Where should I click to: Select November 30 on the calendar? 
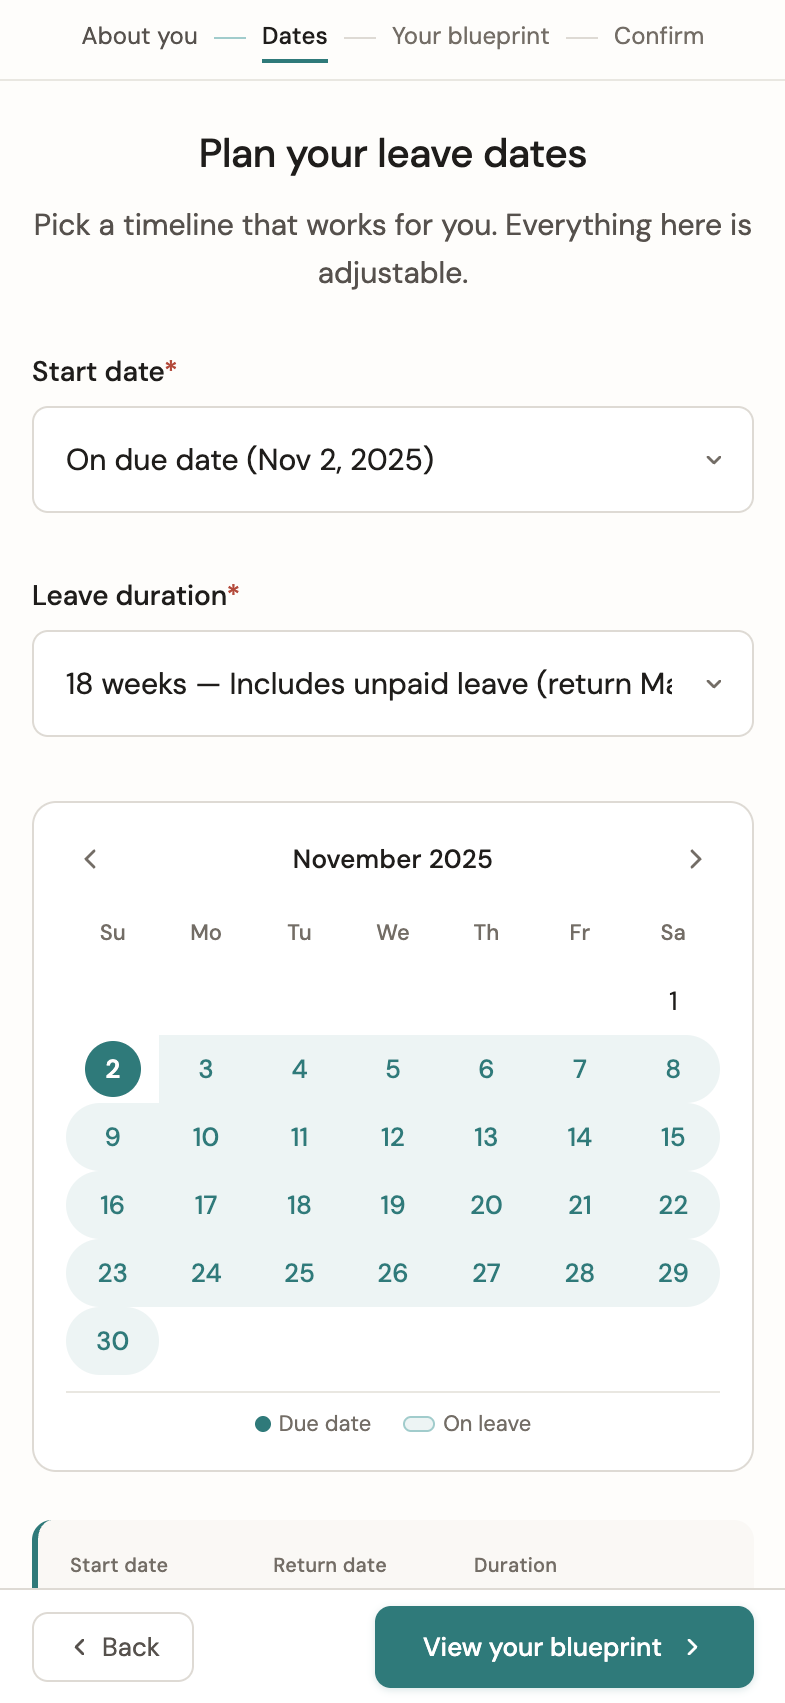(x=112, y=1341)
